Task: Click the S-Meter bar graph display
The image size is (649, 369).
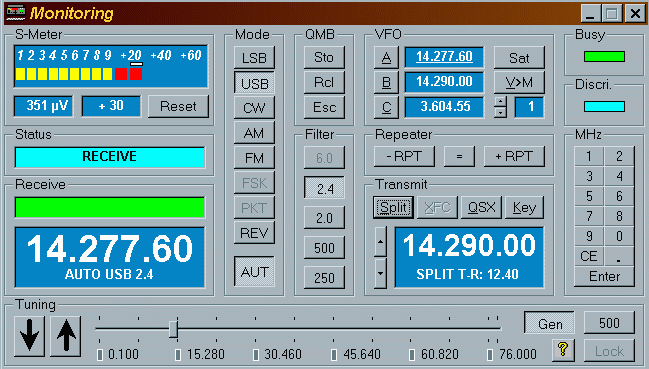Action: [x=111, y=66]
